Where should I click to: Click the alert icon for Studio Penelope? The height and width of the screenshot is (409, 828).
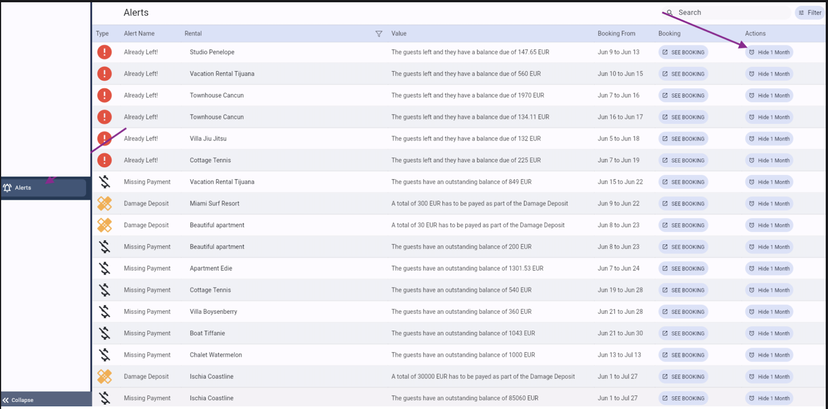(105, 52)
